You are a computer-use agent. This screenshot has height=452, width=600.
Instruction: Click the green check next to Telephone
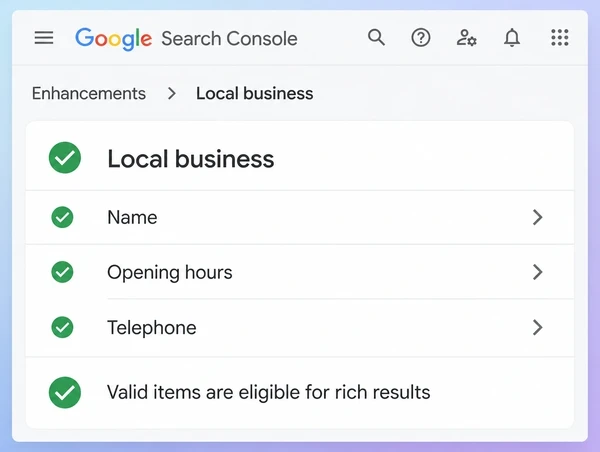coord(62,327)
